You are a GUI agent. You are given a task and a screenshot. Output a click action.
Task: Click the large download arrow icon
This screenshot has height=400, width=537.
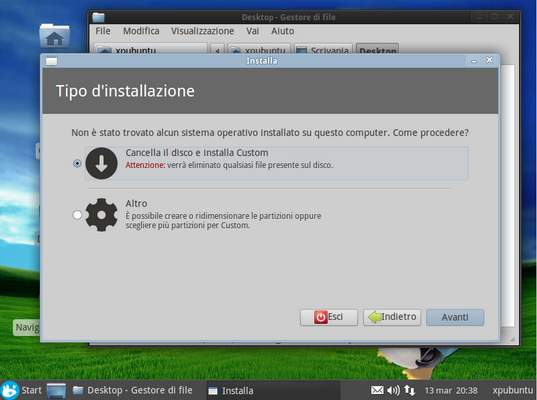tap(101, 163)
